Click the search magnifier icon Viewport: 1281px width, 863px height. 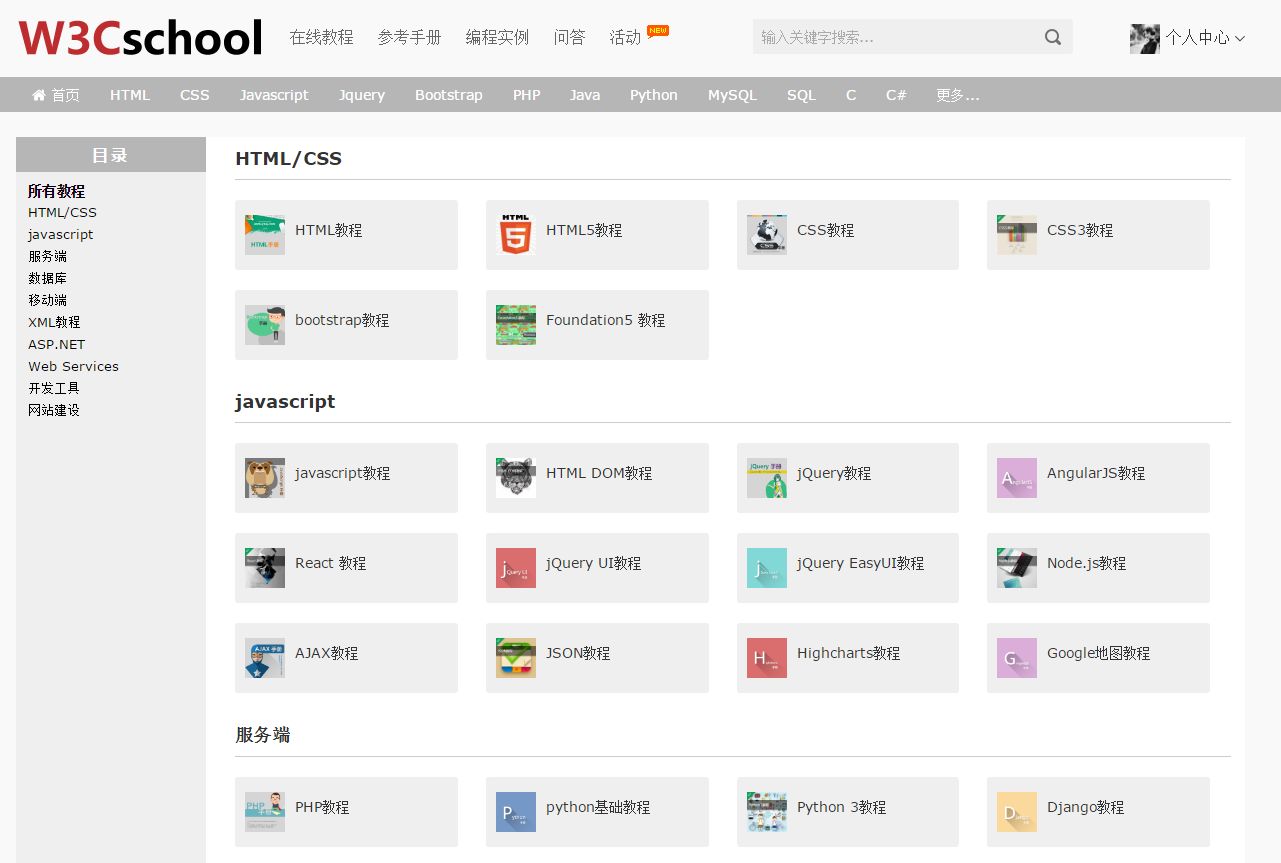[1053, 37]
